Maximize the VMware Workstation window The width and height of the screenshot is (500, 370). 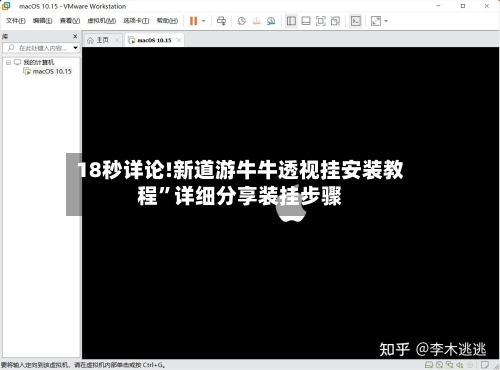tap(463, 6)
